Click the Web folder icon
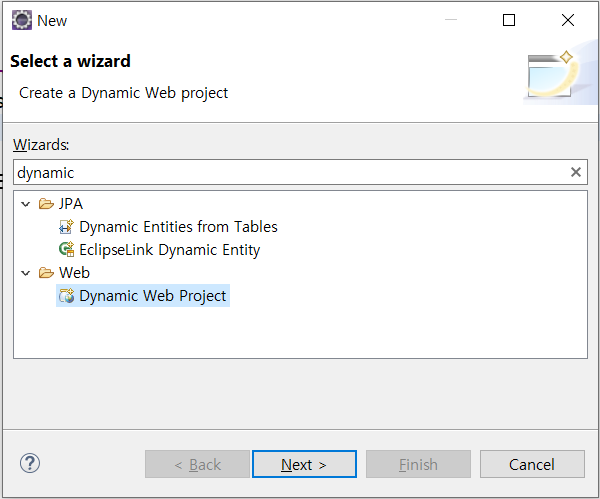Screen dimensions: 600x499 [x=46, y=273]
